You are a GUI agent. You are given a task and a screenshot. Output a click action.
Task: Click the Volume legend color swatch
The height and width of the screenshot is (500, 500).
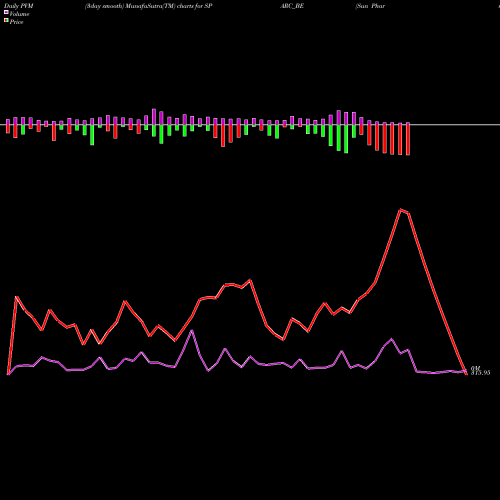6,12
